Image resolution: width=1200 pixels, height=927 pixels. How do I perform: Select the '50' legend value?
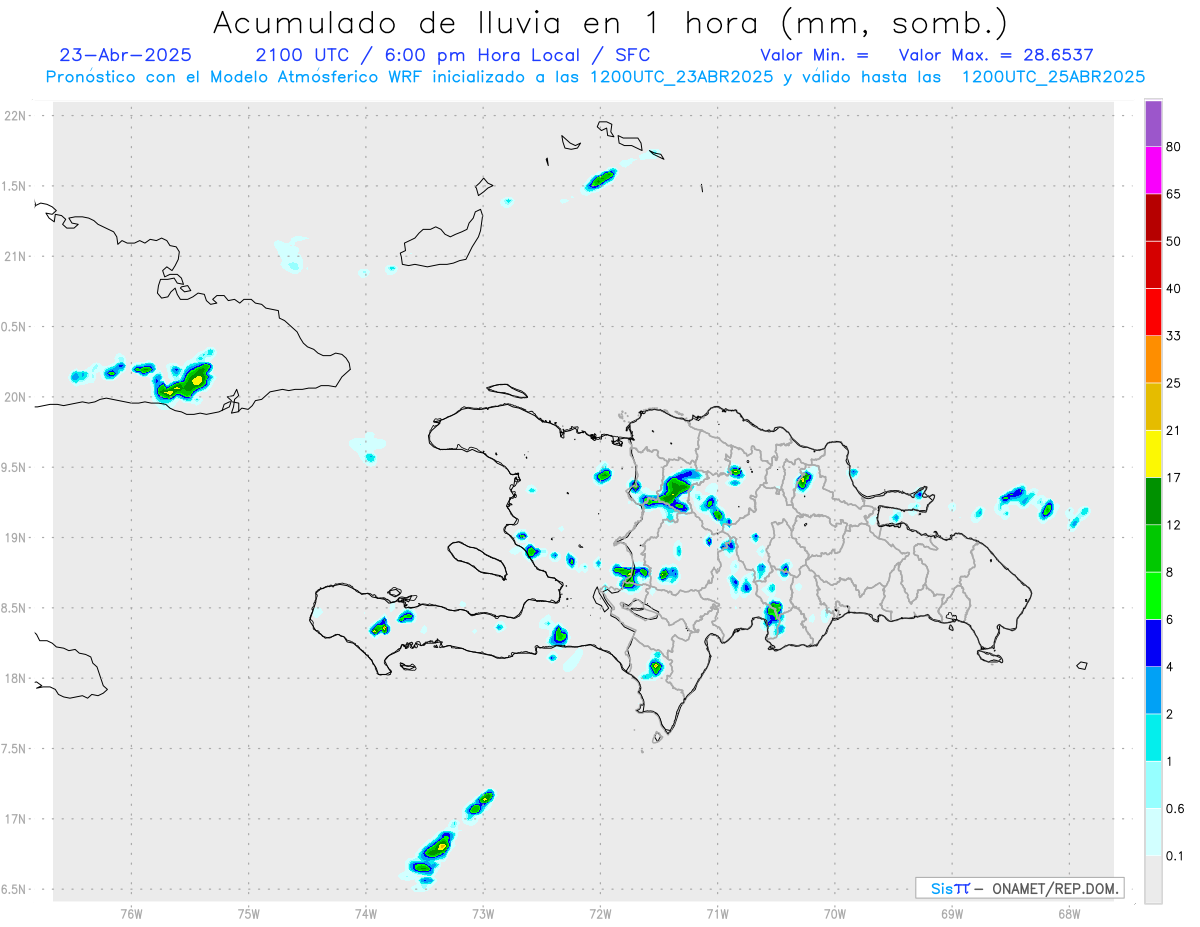(x=1174, y=241)
